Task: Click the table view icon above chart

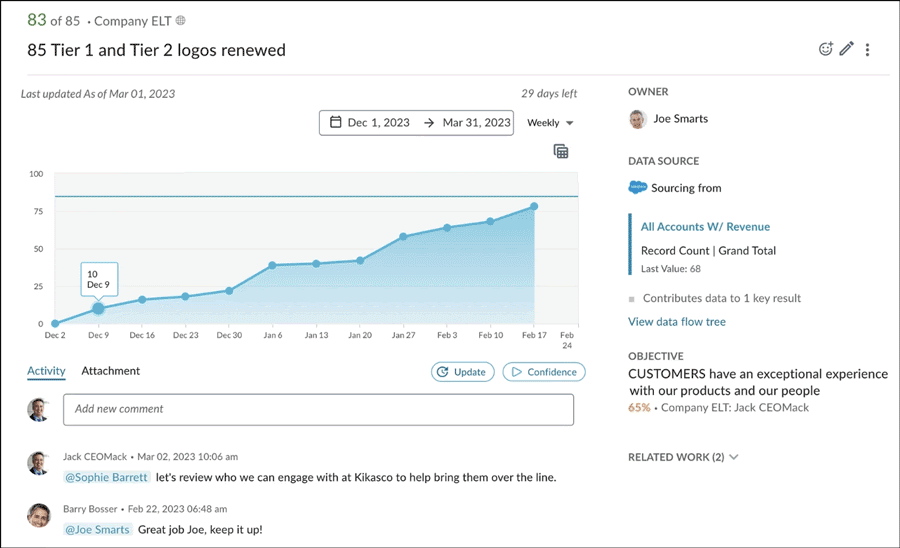Action: (x=561, y=151)
